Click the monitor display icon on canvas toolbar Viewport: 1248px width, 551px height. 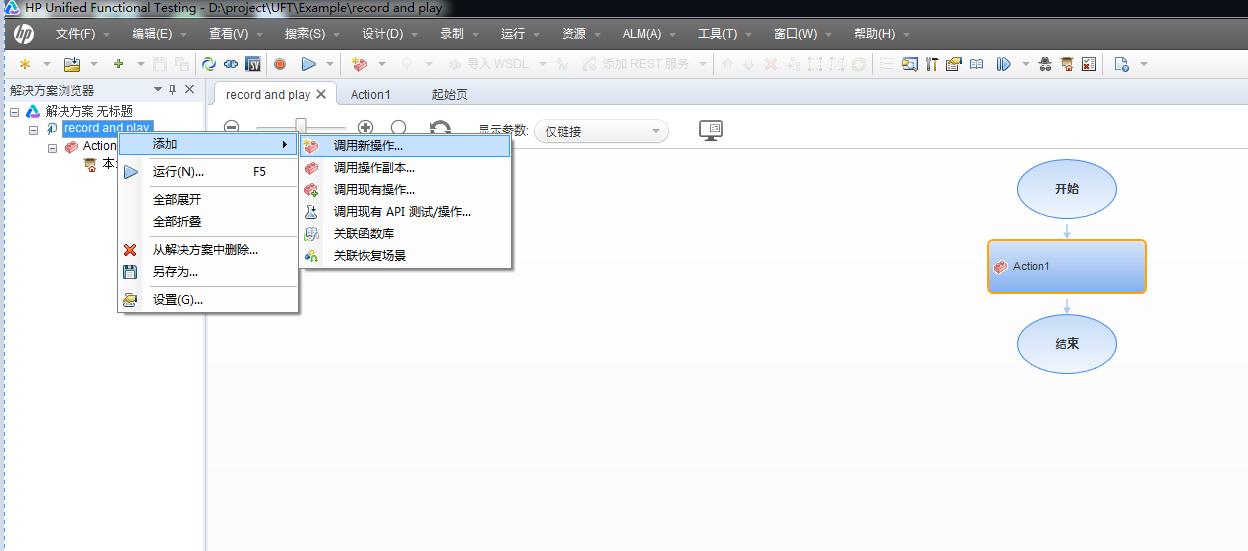711,130
